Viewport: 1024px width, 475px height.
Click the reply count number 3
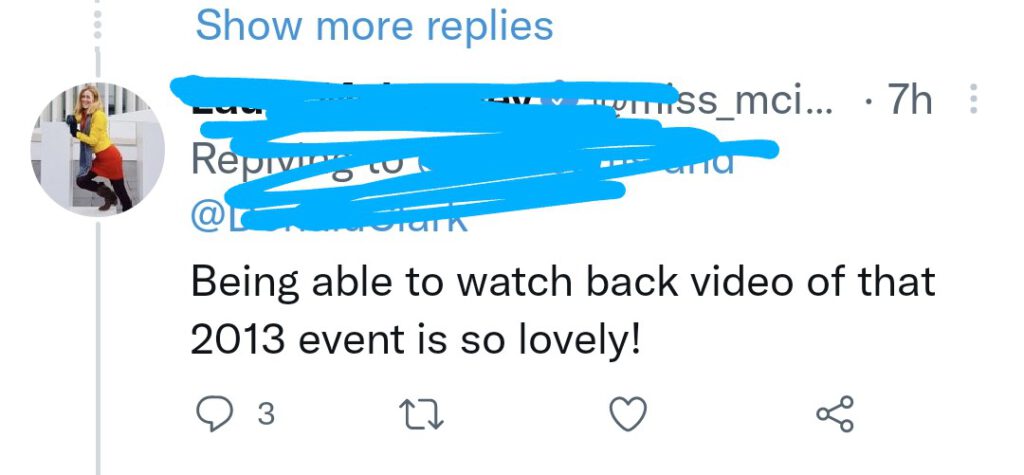266,416
